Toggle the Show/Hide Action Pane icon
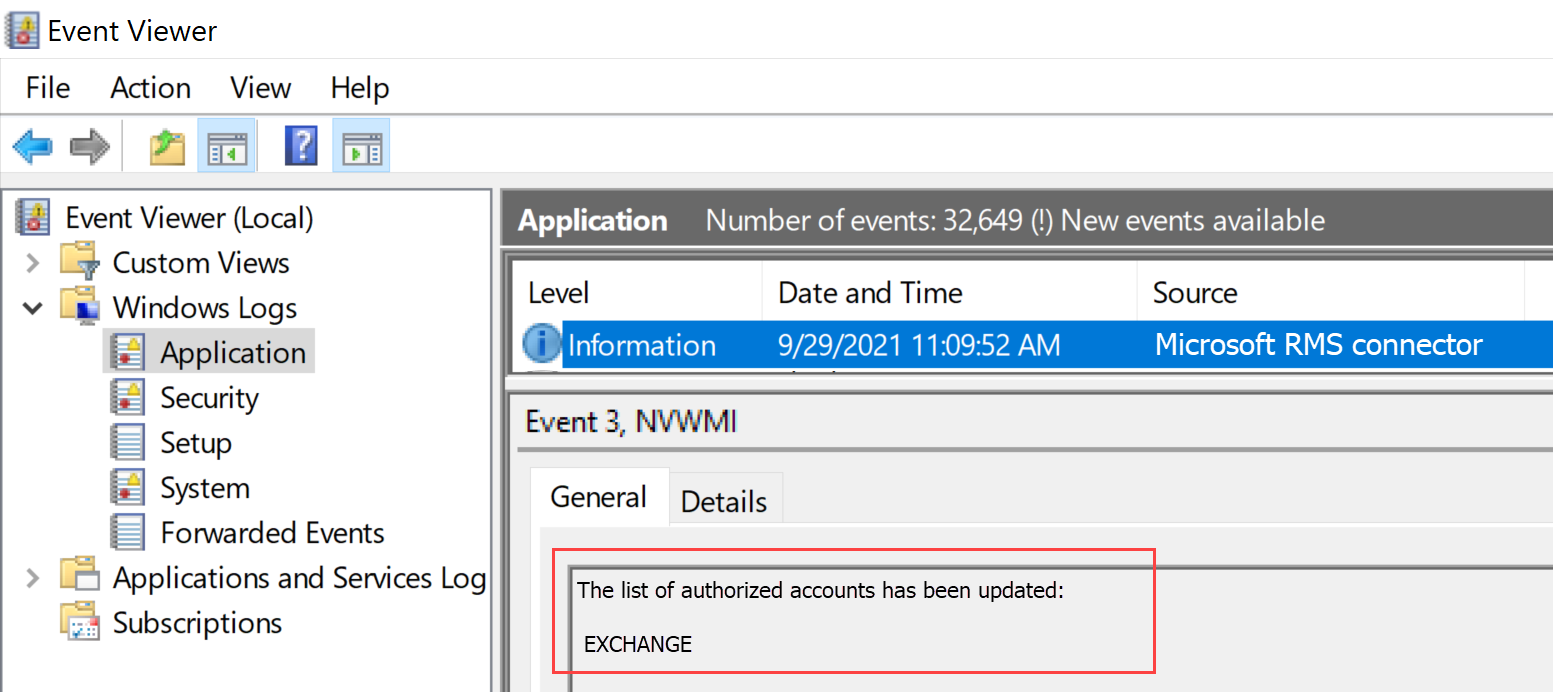This screenshot has width=1553, height=692. point(361,147)
